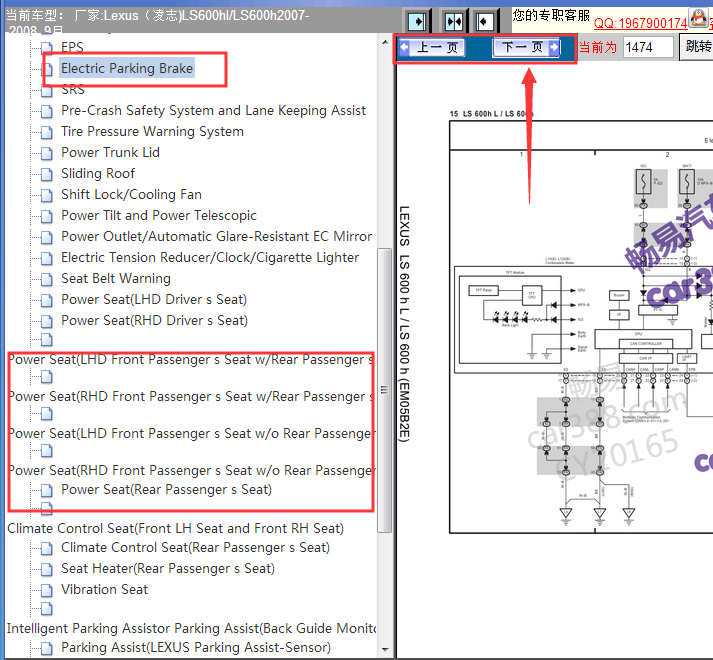Open Intelligent Parking Assist(Back Guide Monitor) entry
This screenshot has width=713, height=660.
coord(191,628)
